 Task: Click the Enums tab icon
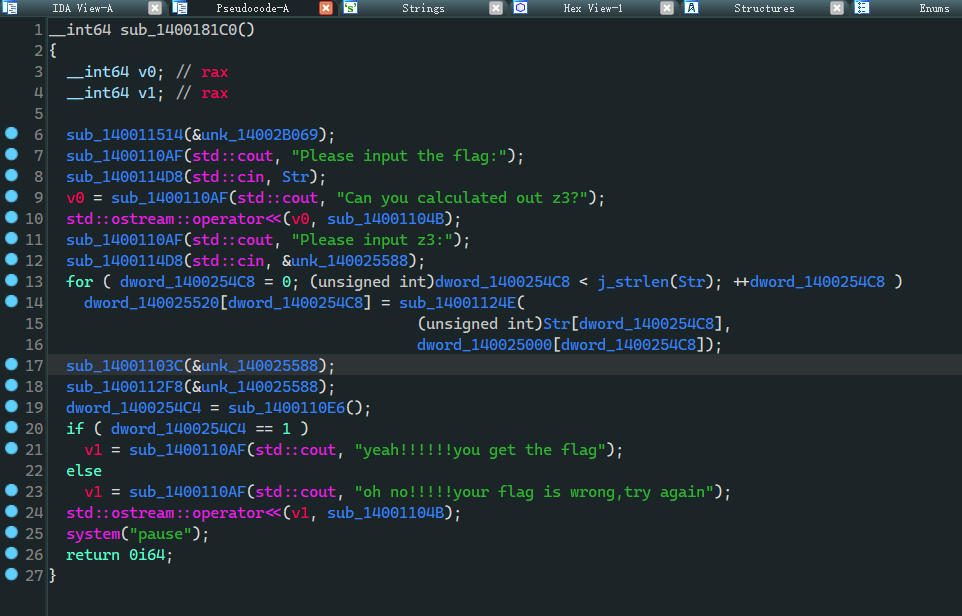pos(861,8)
